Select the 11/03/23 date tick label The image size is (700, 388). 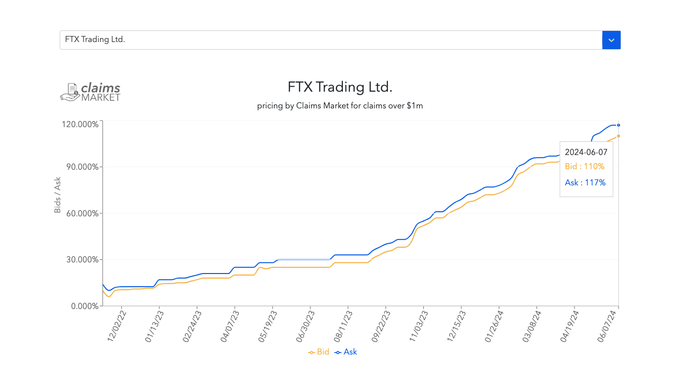point(419,326)
